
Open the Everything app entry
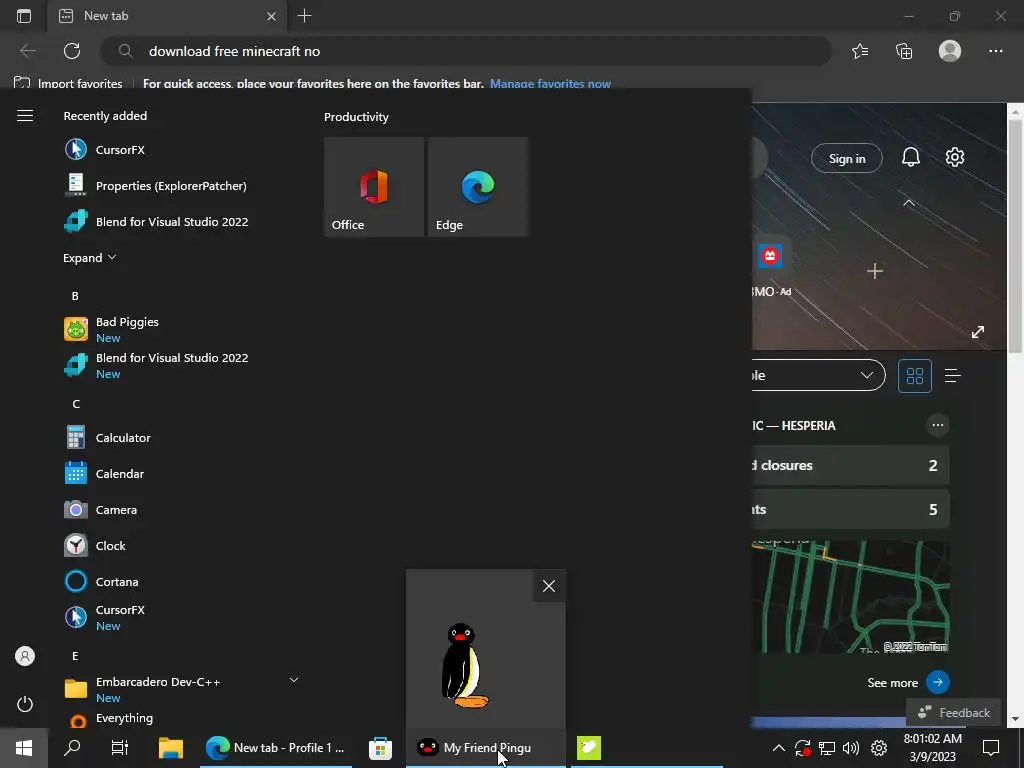pos(108,718)
